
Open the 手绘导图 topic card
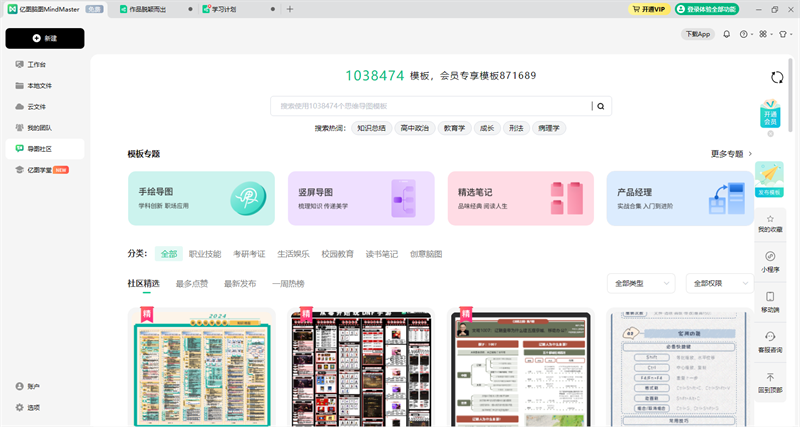tap(202, 198)
